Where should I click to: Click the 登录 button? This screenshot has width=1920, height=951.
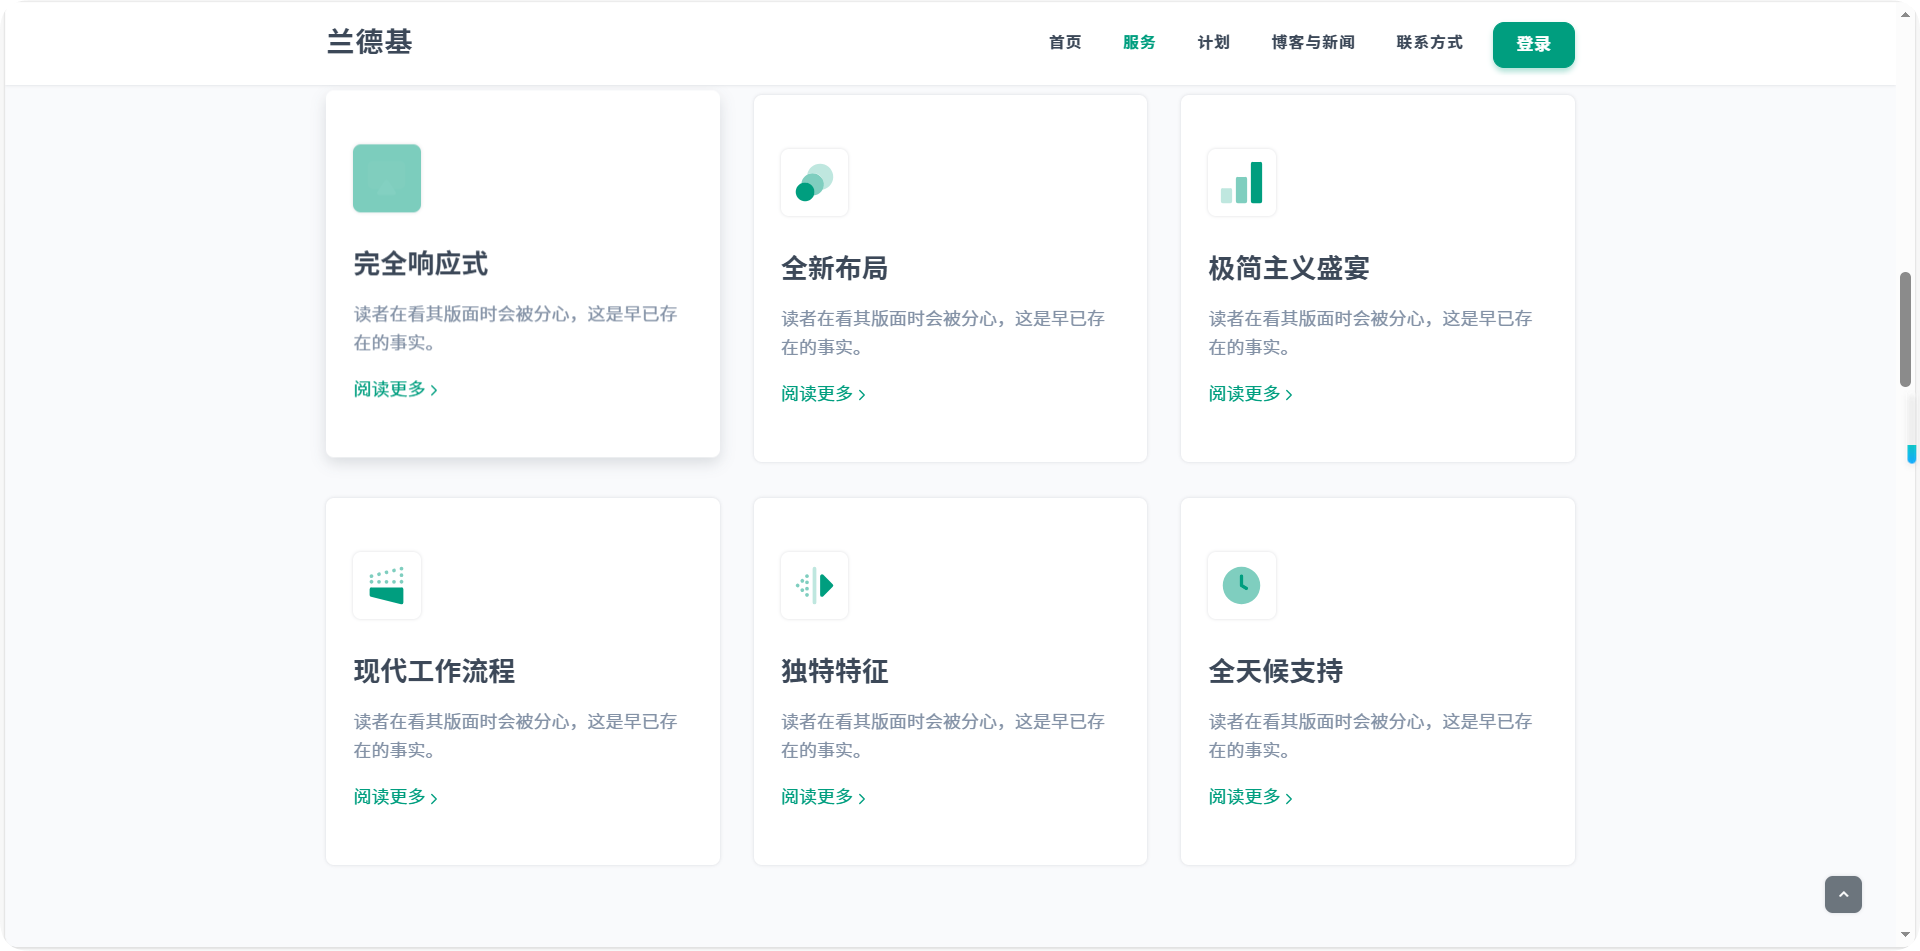click(x=1533, y=44)
